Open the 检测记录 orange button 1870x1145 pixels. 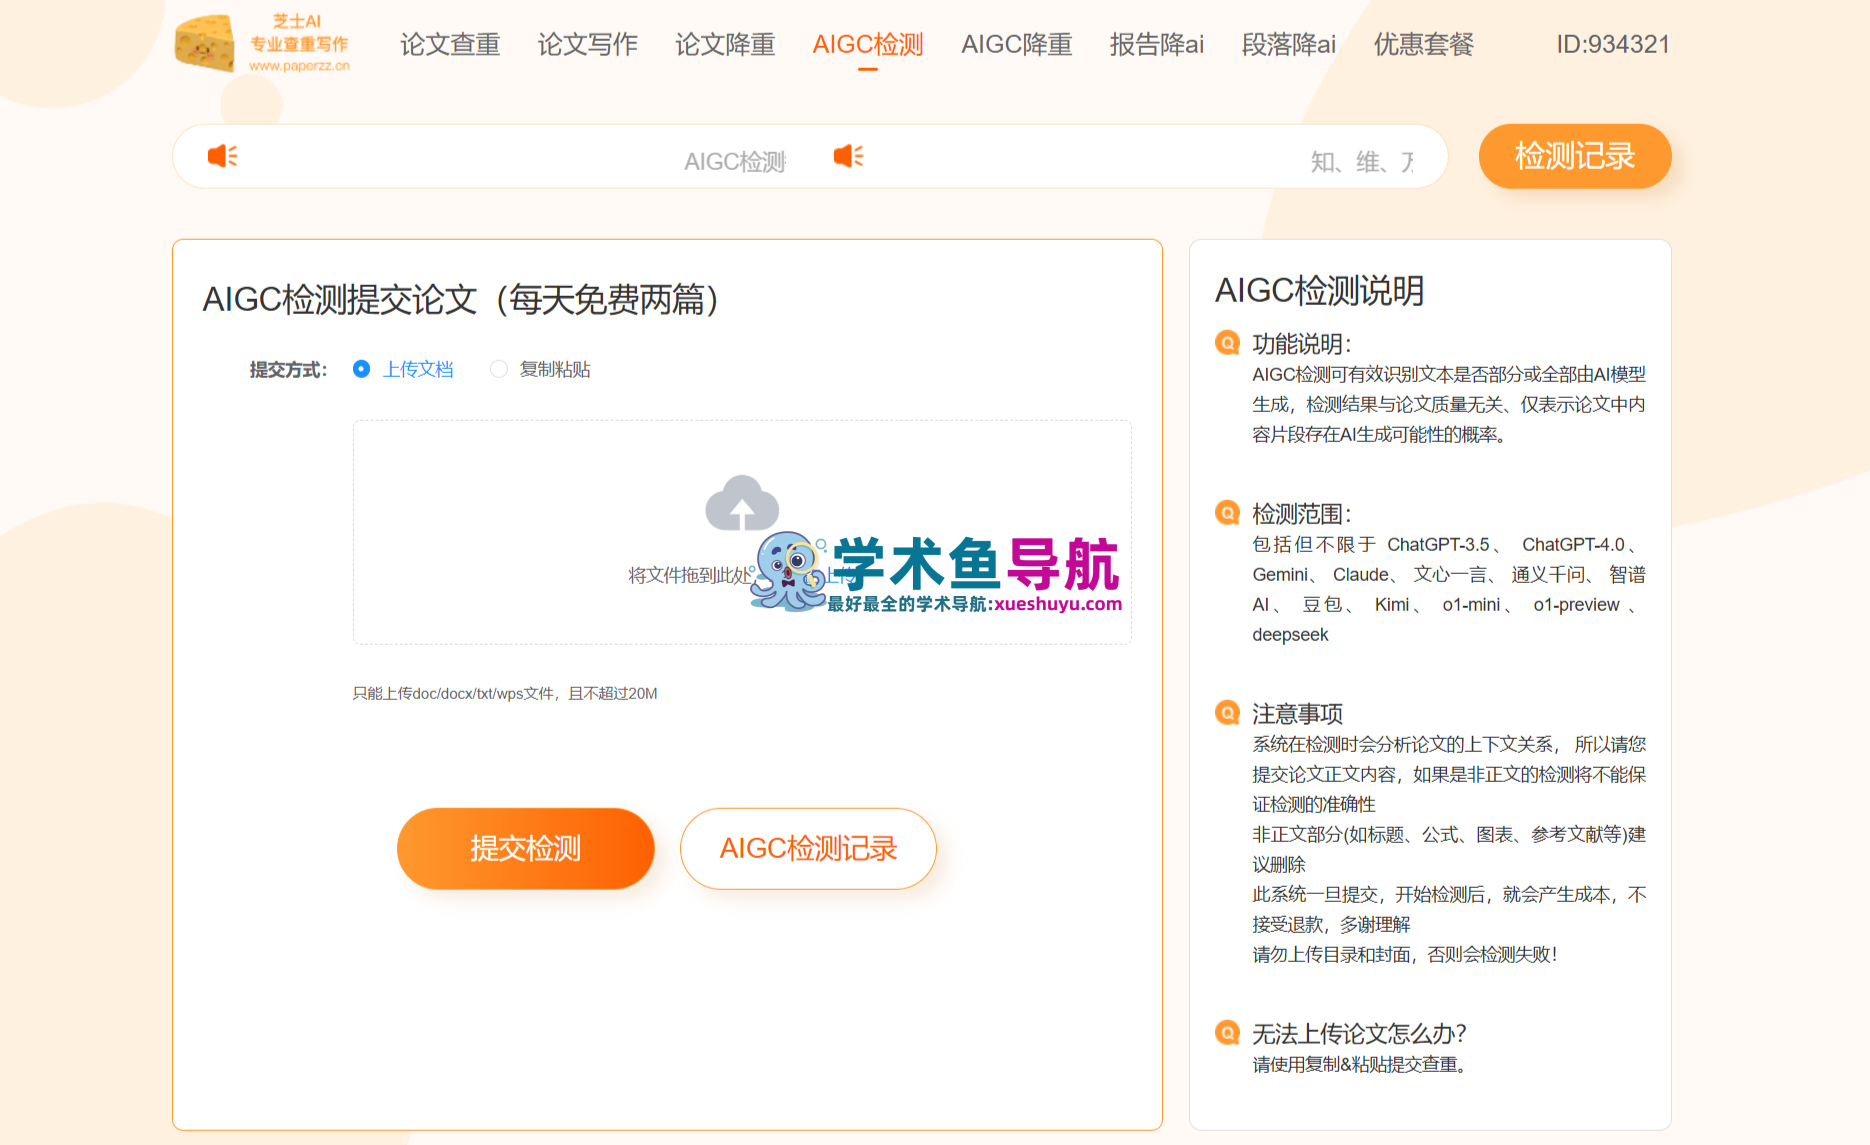click(x=1575, y=156)
